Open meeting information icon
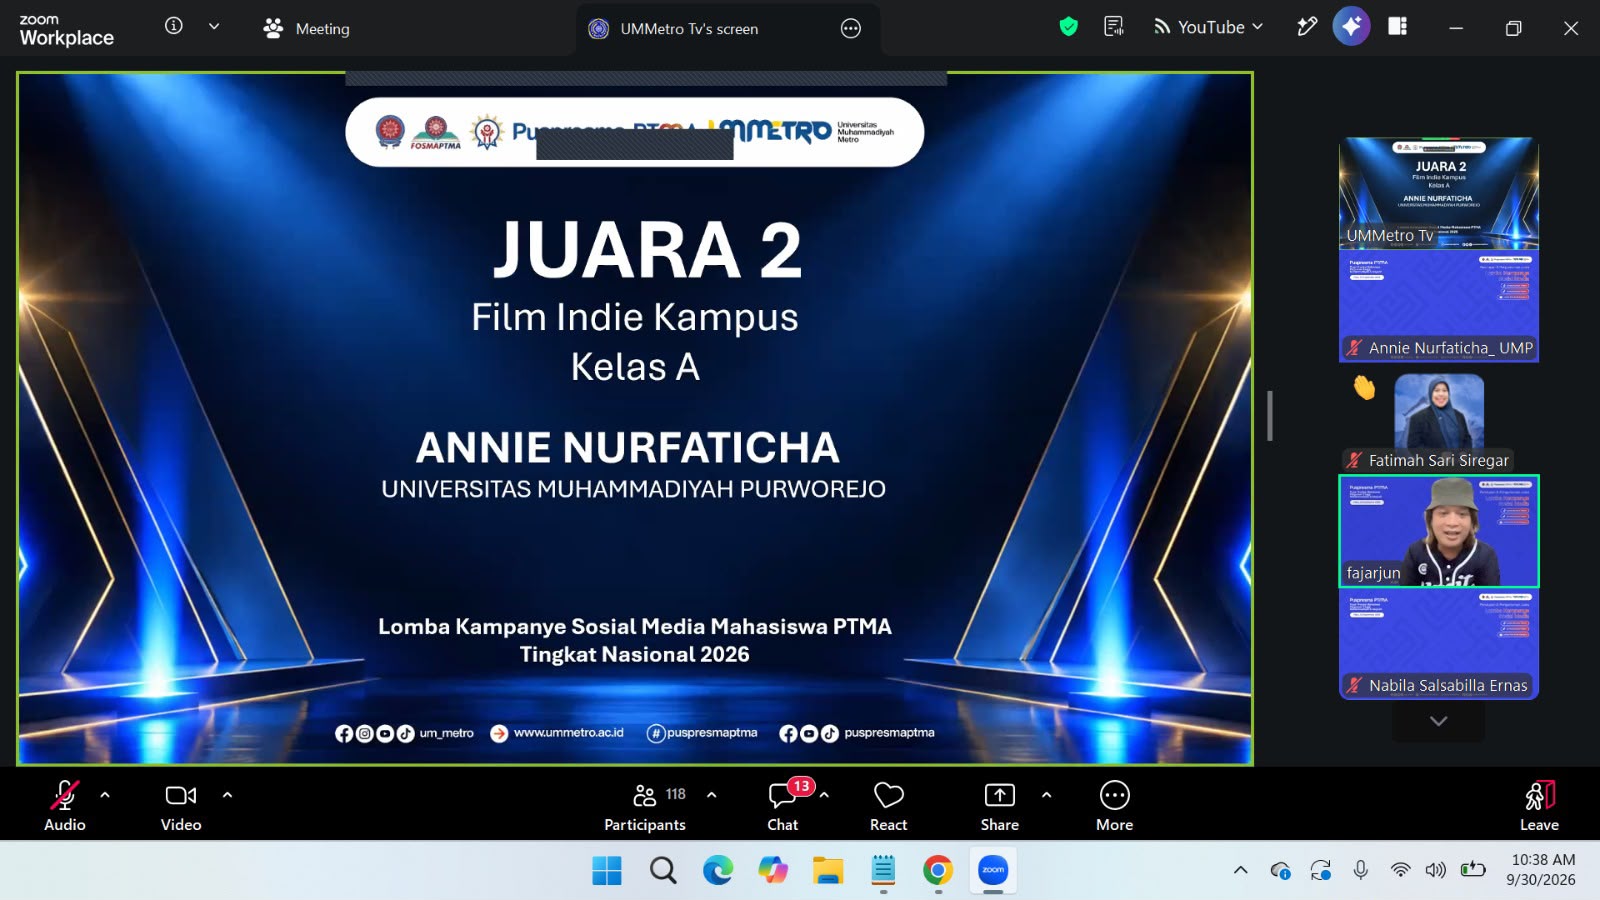This screenshot has height=900, width=1600. 174,26
